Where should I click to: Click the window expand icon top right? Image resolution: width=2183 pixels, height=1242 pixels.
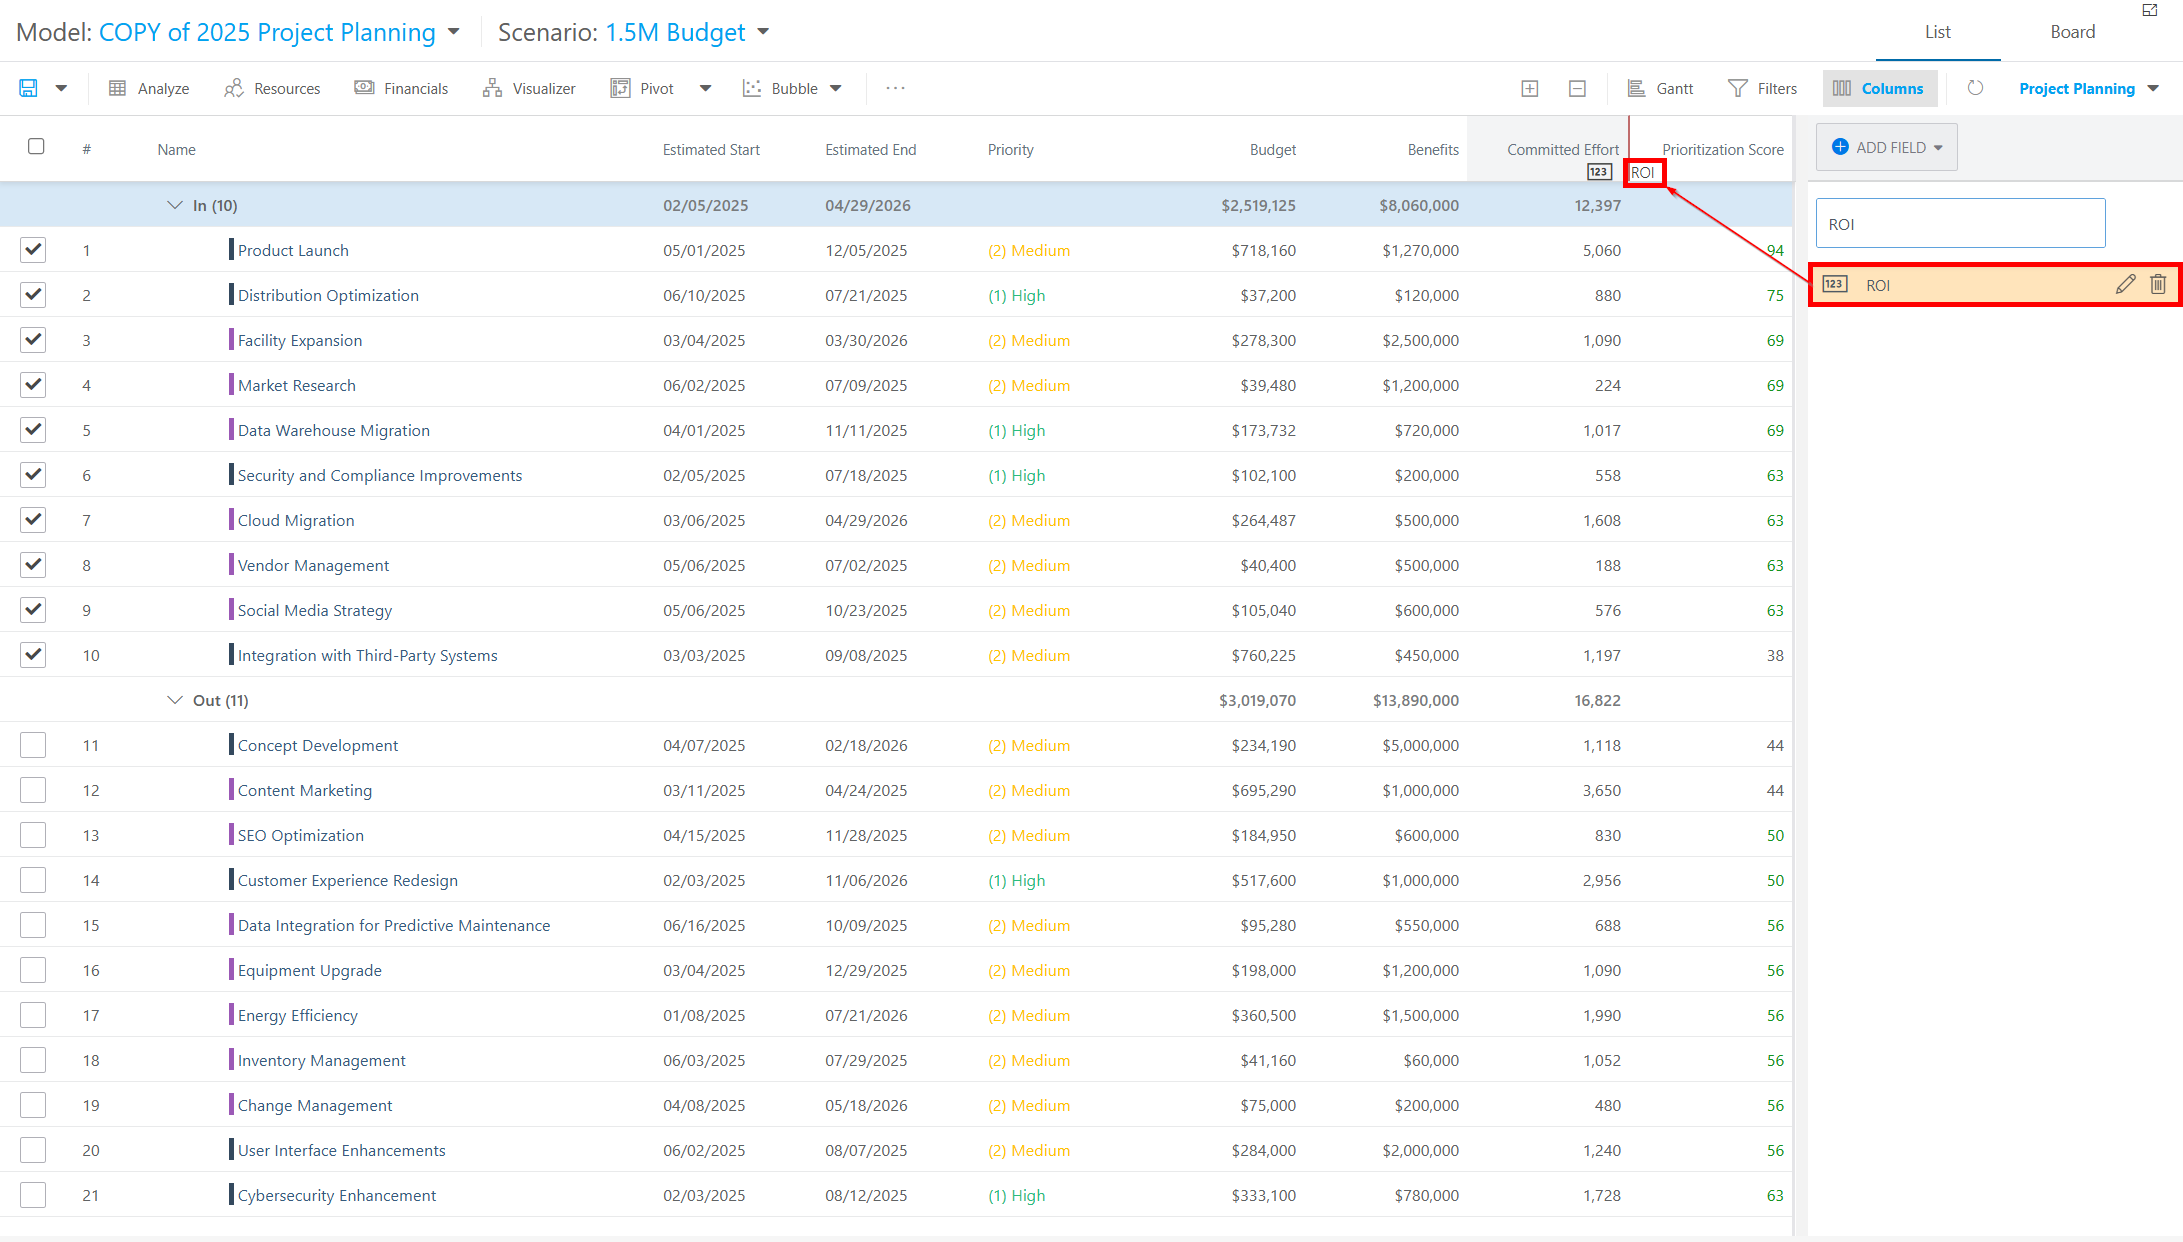coord(2149,10)
